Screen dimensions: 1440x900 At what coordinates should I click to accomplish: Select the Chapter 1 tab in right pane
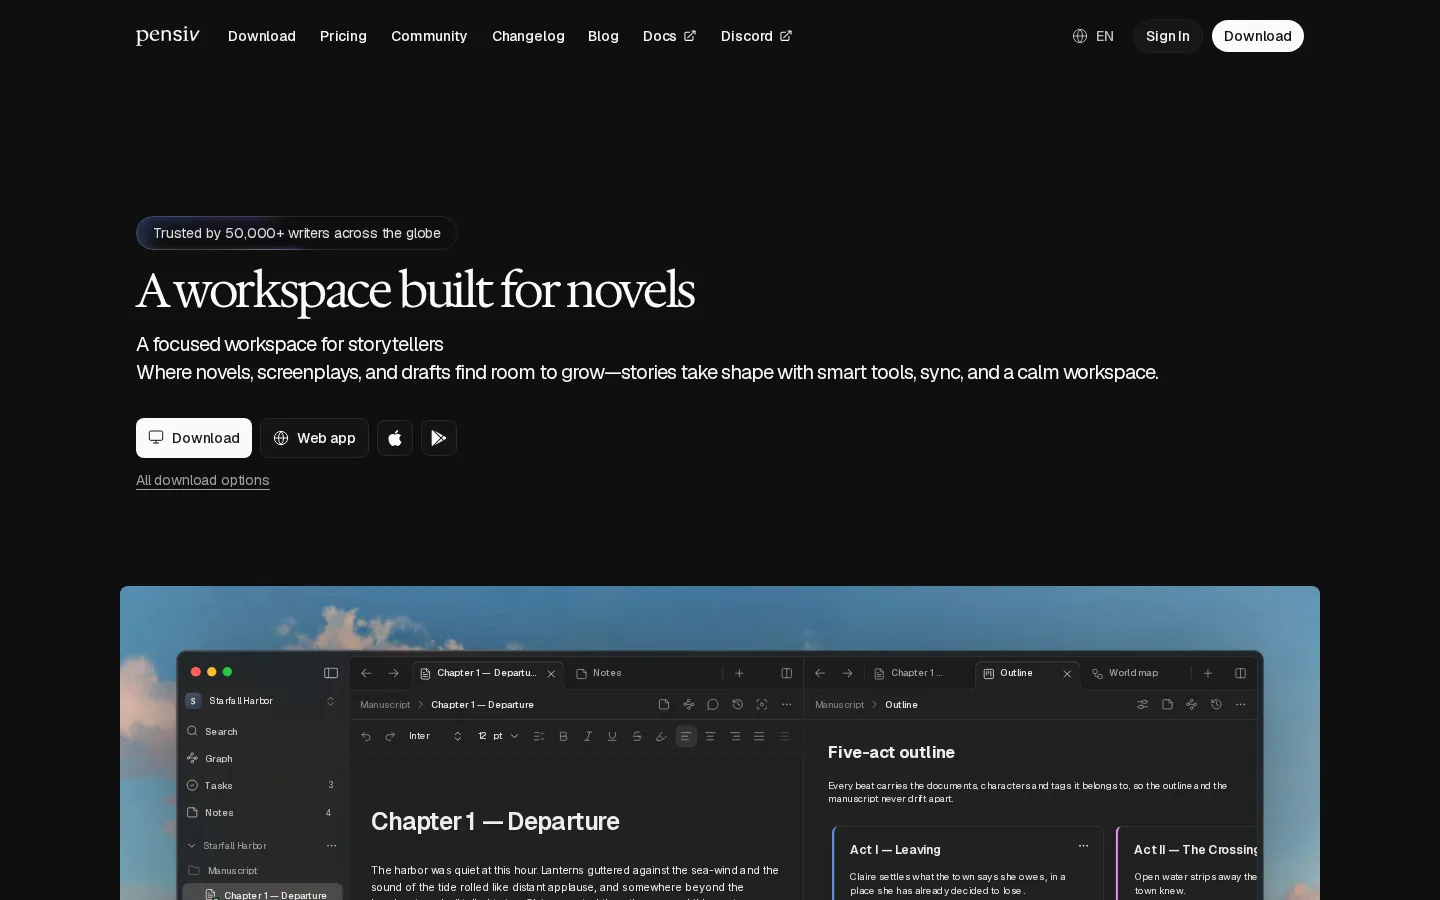click(x=908, y=673)
